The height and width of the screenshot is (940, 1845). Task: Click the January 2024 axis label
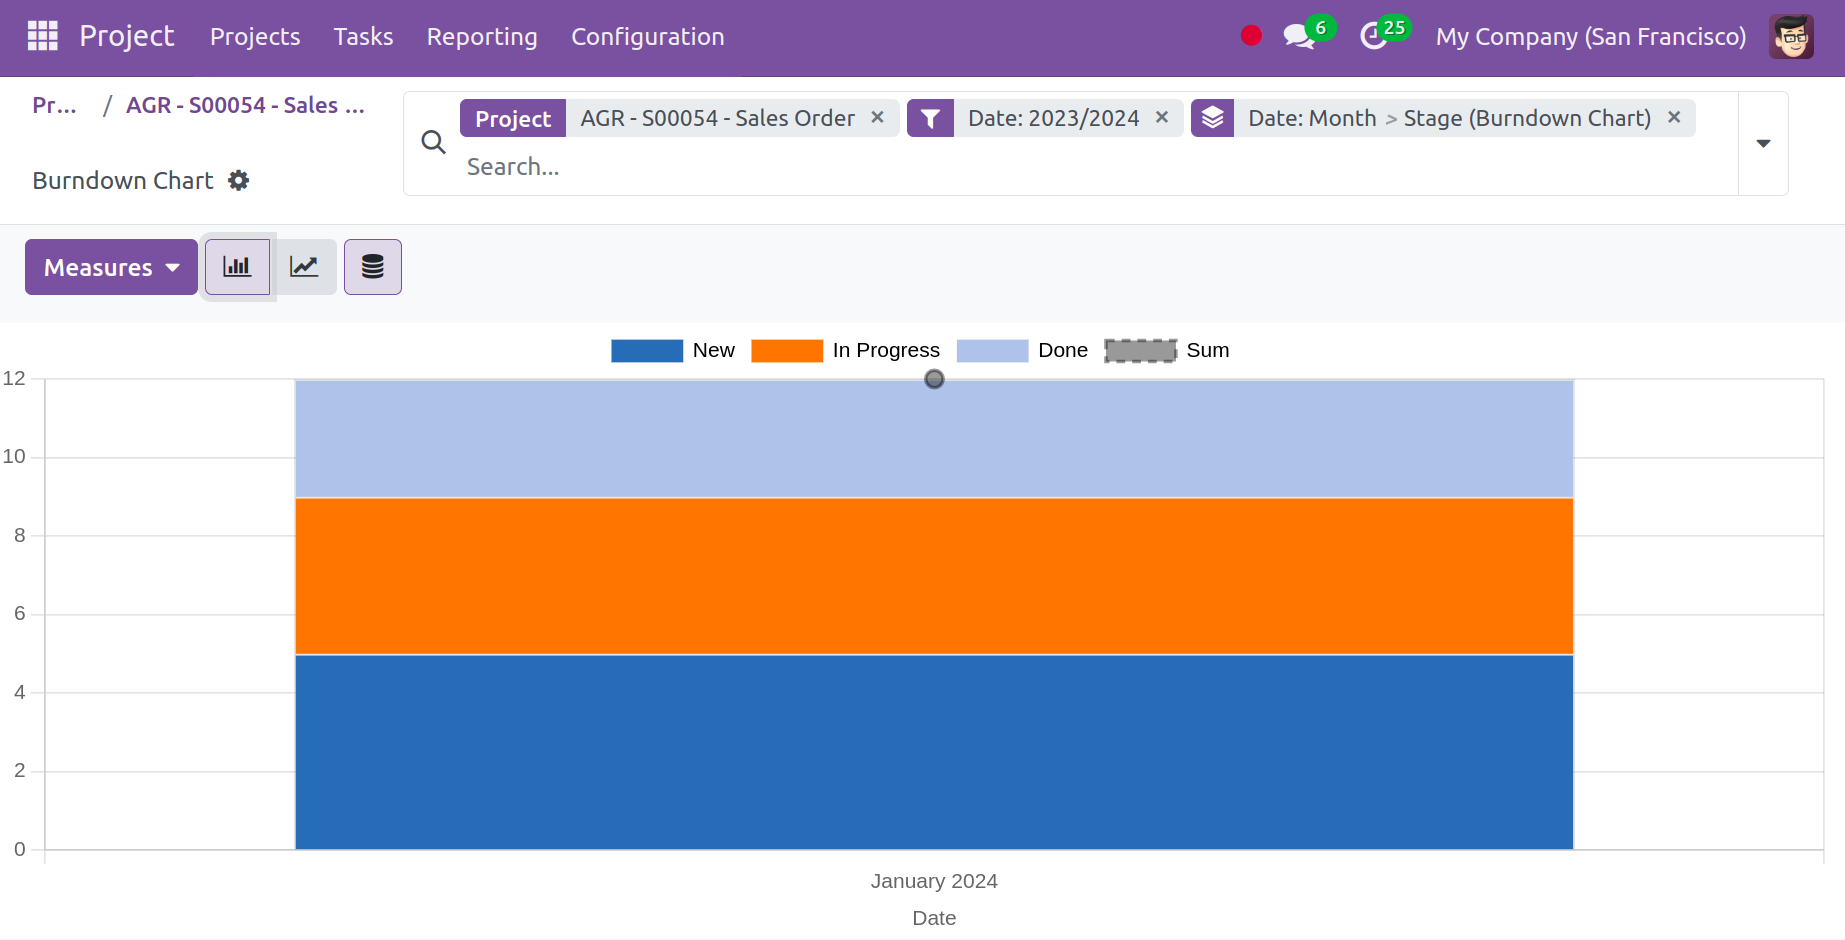(x=934, y=881)
